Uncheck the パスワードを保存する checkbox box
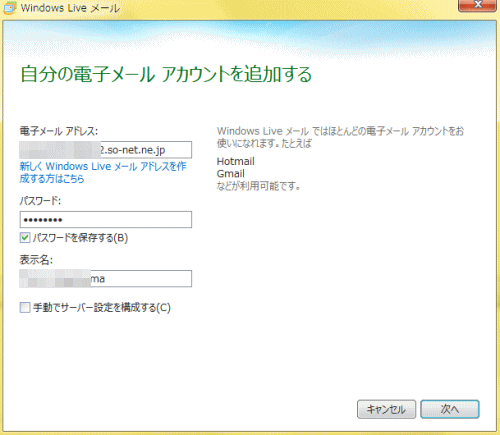This screenshot has height=435, width=500. [25, 238]
